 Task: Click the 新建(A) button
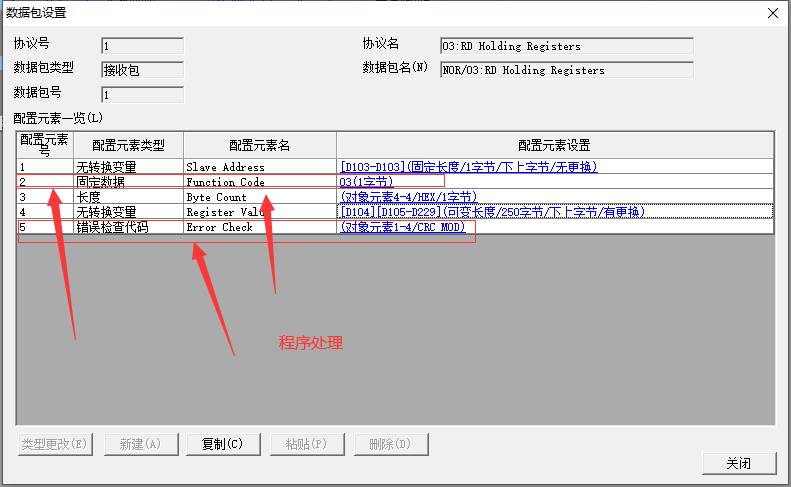[140, 444]
